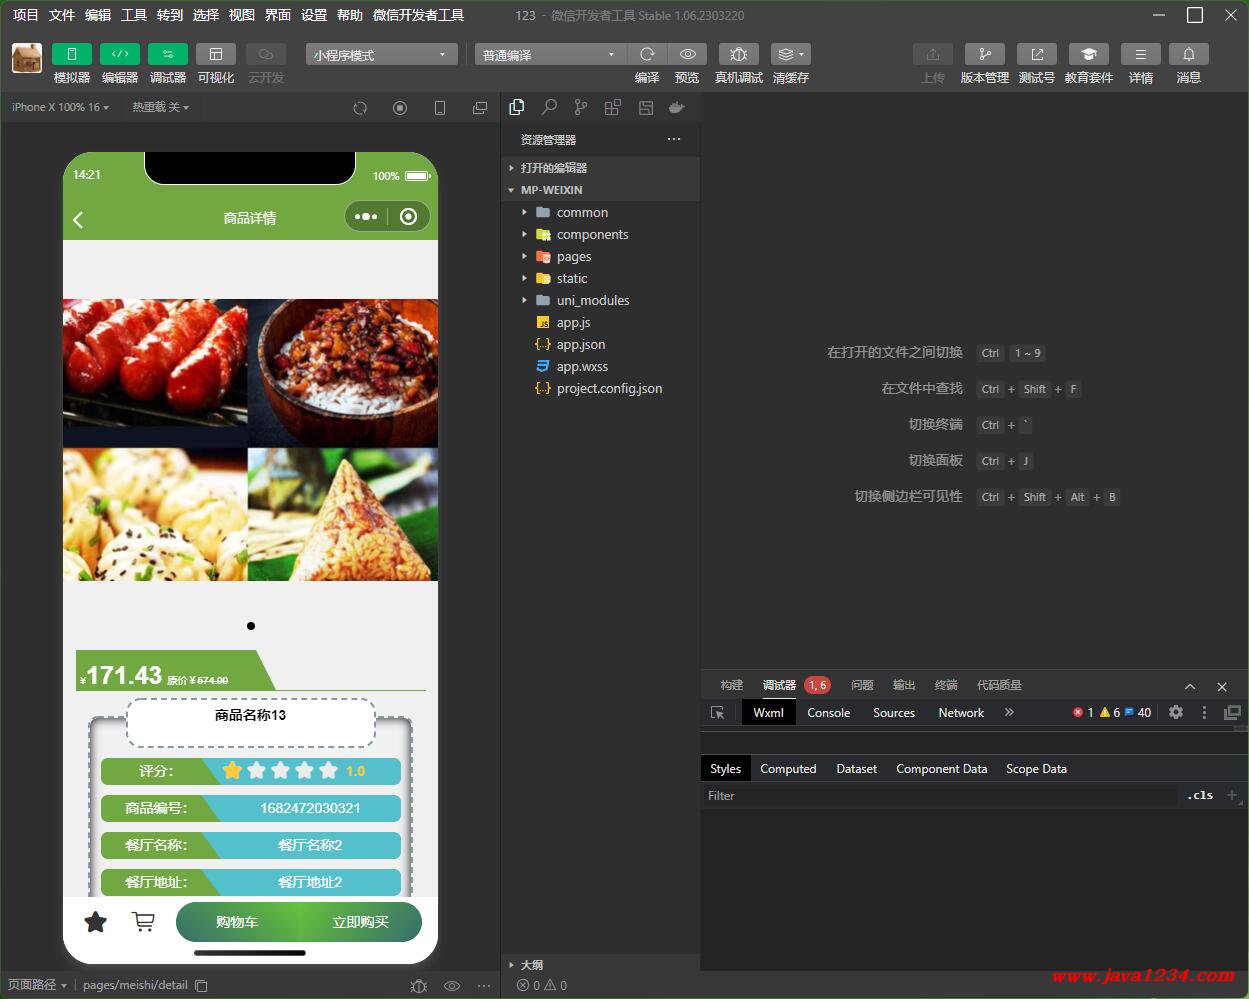Image resolution: width=1249 pixels, height=999 pixels.
Task: Click the star rating bar
Action: (x=281, y=771)
